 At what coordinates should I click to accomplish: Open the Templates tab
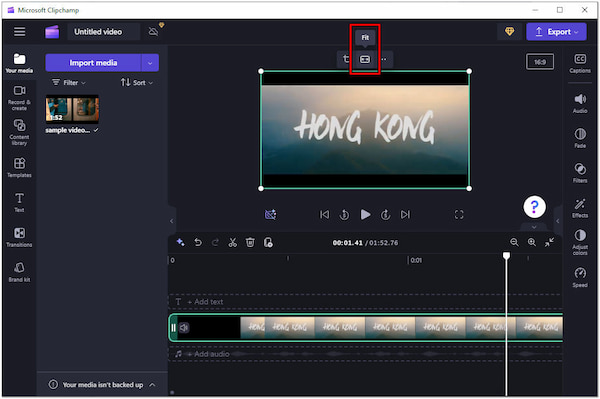pyautogui.click(x=19, y=168)
